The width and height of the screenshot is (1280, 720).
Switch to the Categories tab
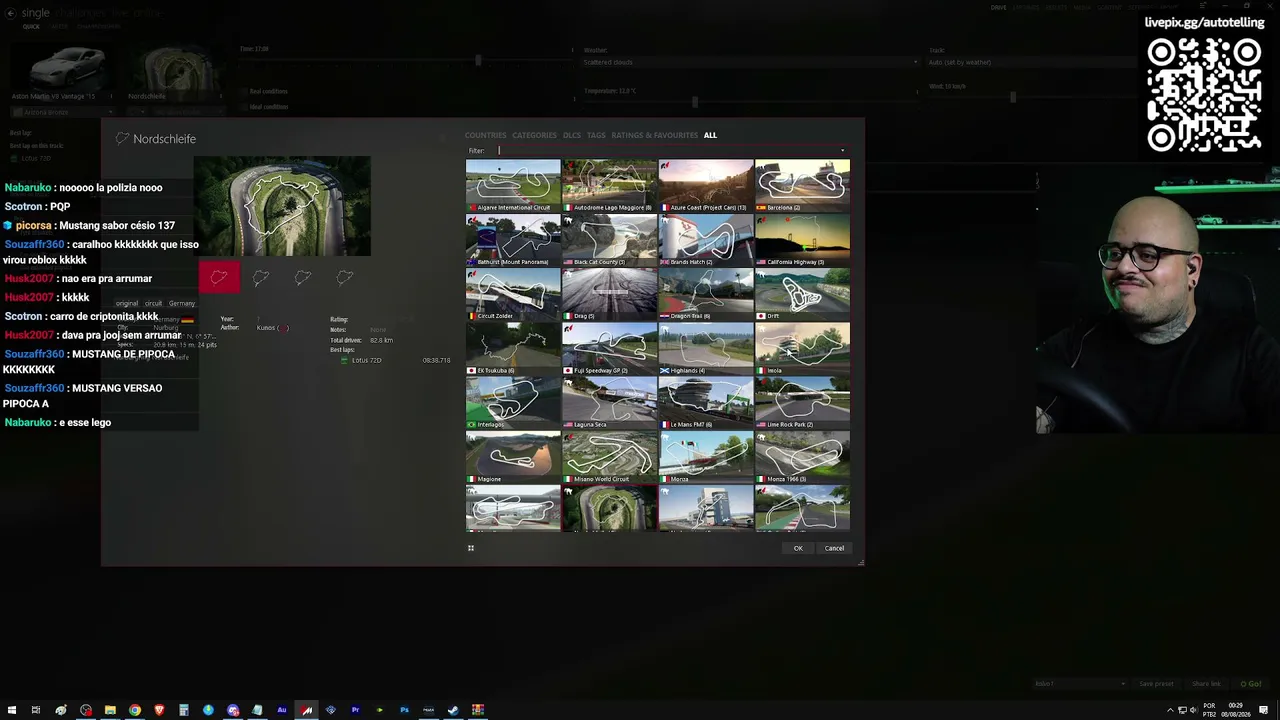coord(534,135)
